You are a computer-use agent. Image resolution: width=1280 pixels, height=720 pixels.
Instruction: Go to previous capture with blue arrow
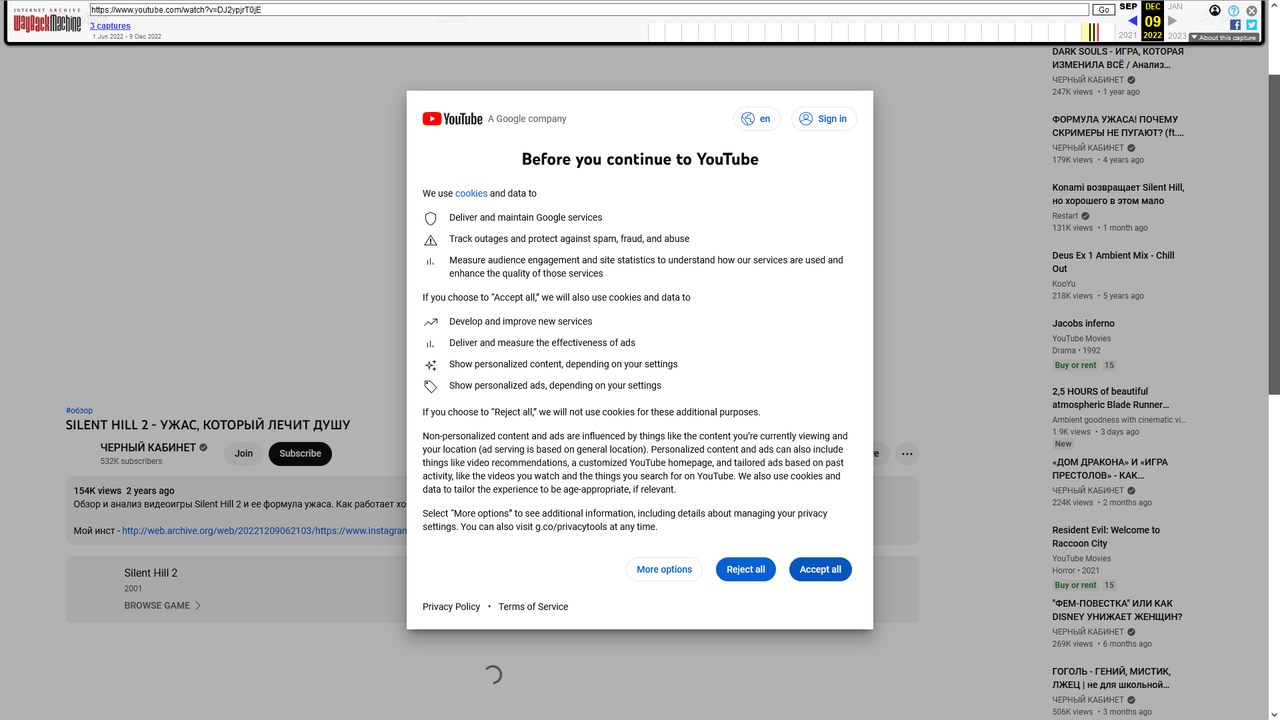[1132, 21]
